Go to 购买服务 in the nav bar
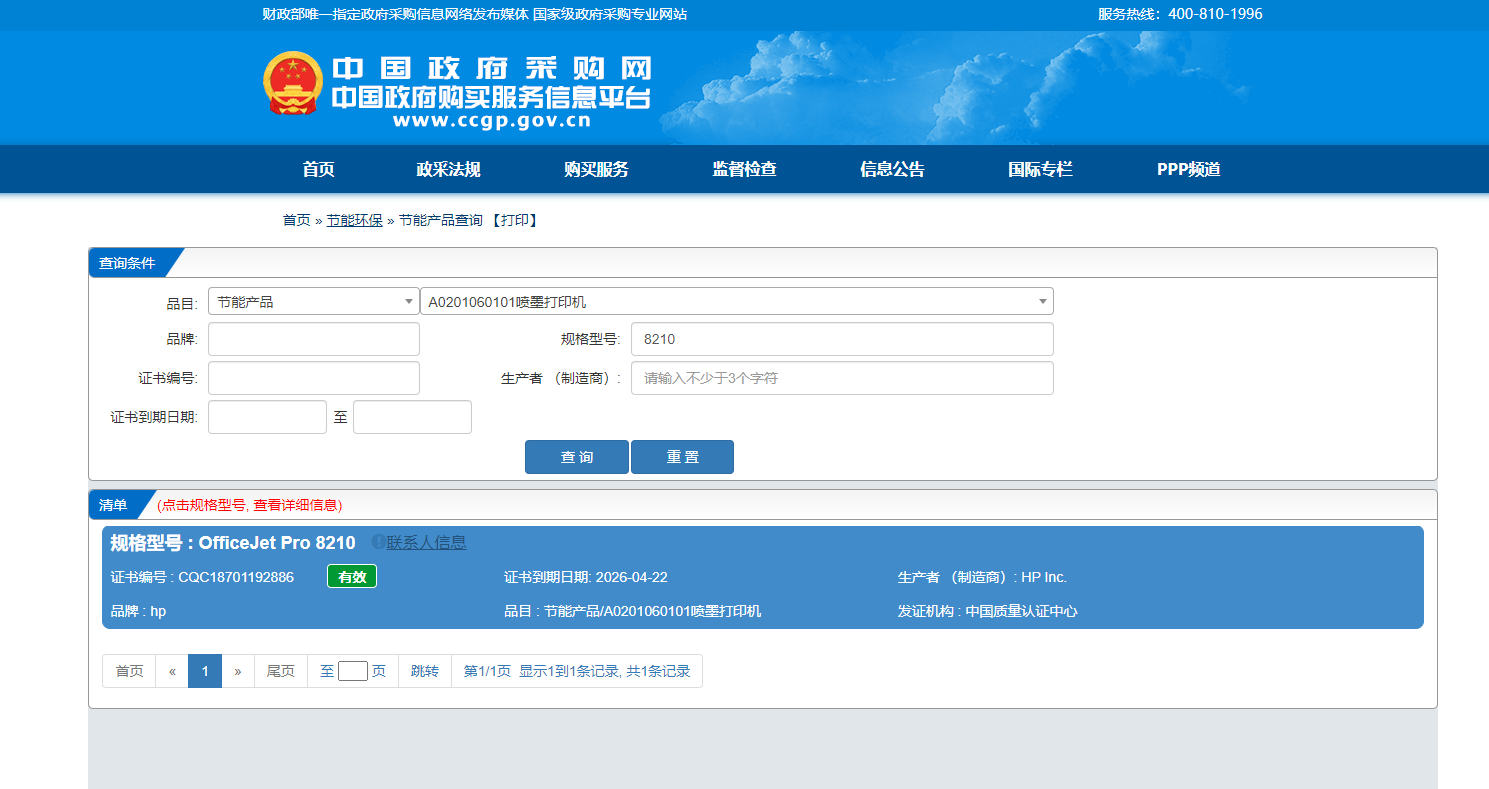Viewport: 1489px width, 789px height. [596, 169]
